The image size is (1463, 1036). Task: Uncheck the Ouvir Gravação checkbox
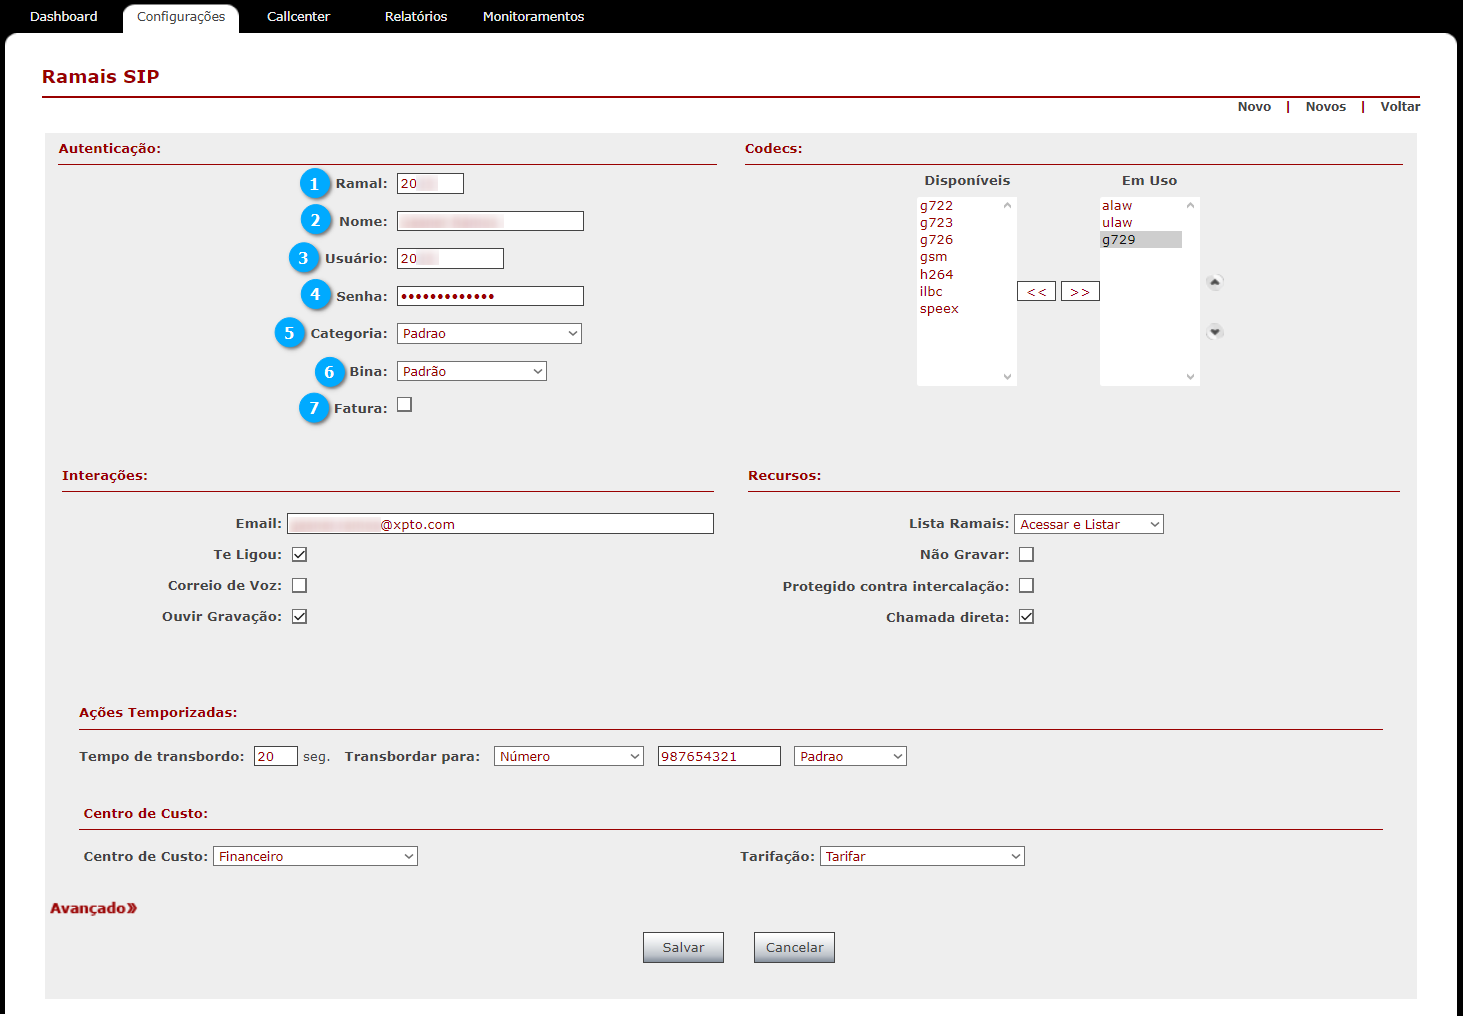(x=299, y=616)
